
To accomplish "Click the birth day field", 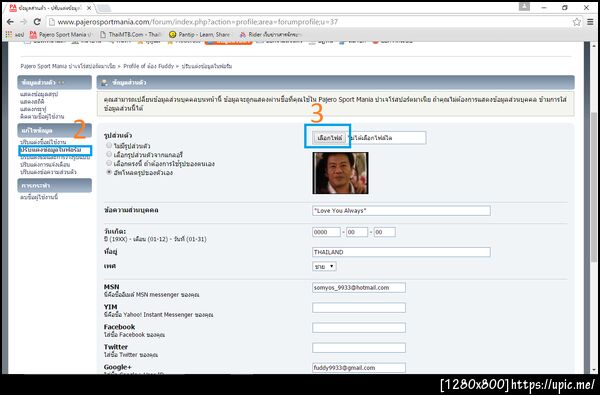I will click(385, 232).
